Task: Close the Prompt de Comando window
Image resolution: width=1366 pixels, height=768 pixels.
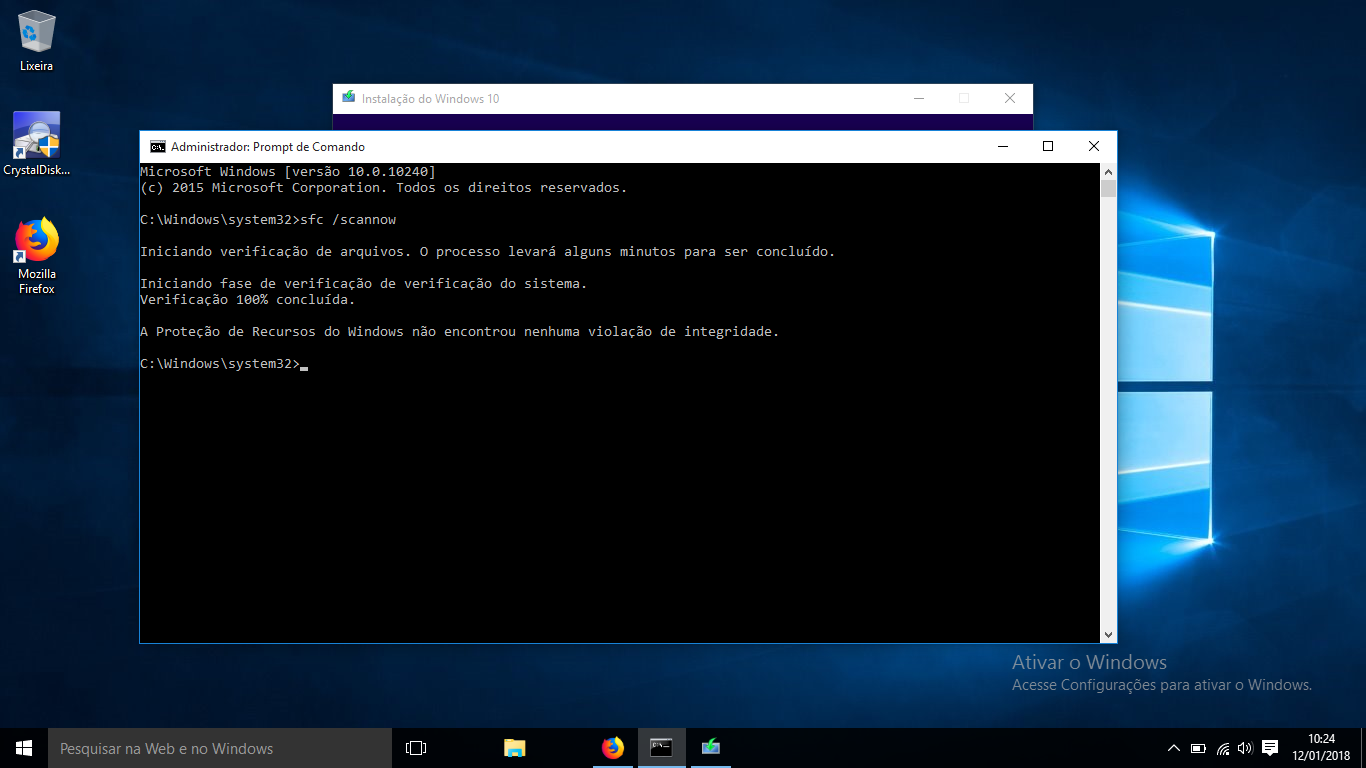Action: point(1094,146)
